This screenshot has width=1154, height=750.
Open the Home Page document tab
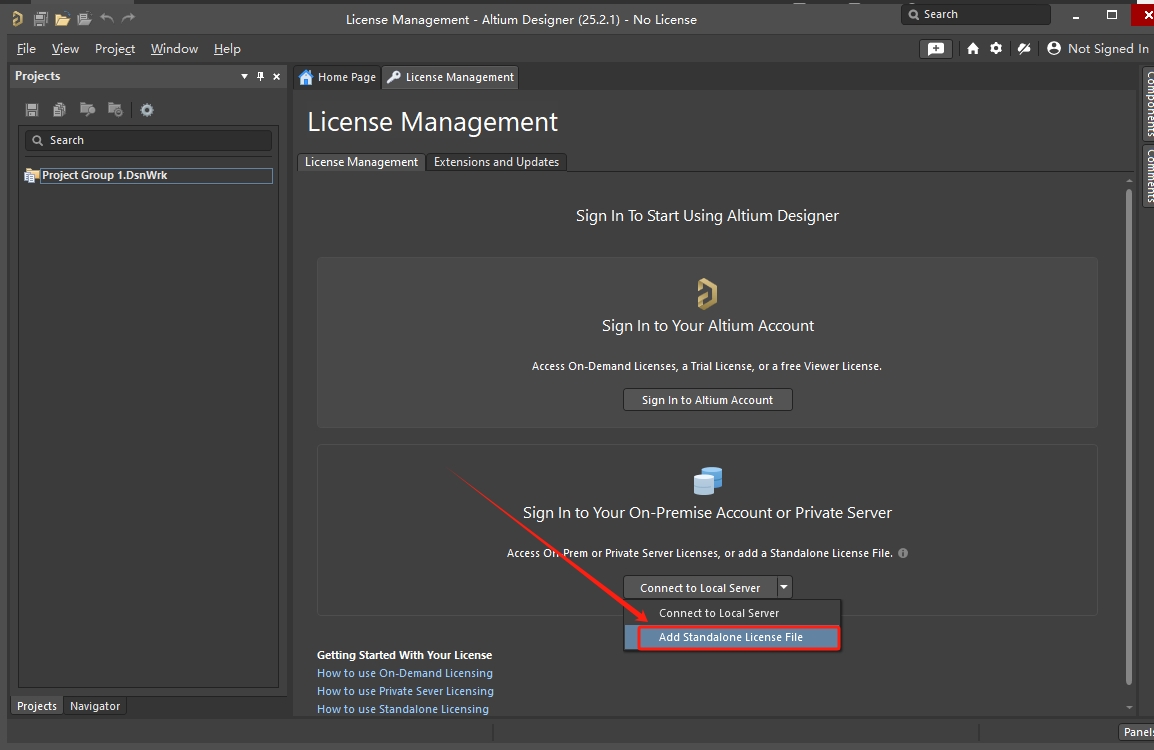pos(338,77)
